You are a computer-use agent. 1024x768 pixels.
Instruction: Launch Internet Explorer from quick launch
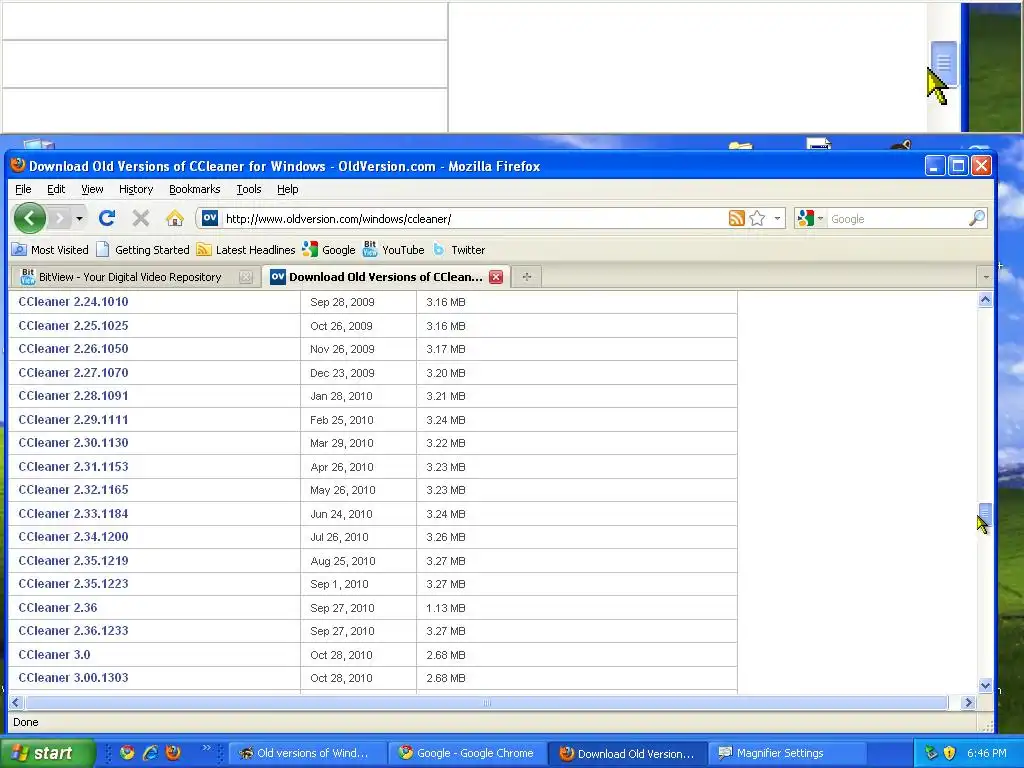pyautogui.click(x=150, y=753)
